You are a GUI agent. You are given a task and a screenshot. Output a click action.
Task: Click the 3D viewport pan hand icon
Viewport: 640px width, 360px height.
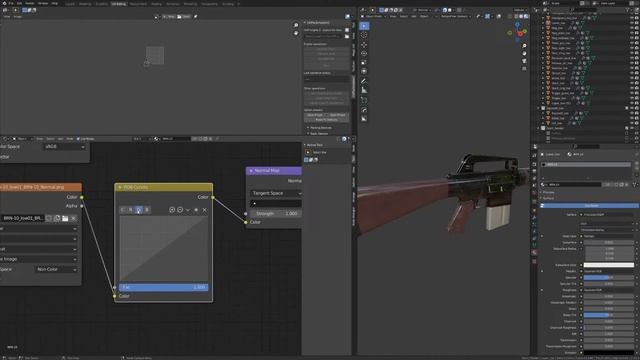(x=524, y=53)
